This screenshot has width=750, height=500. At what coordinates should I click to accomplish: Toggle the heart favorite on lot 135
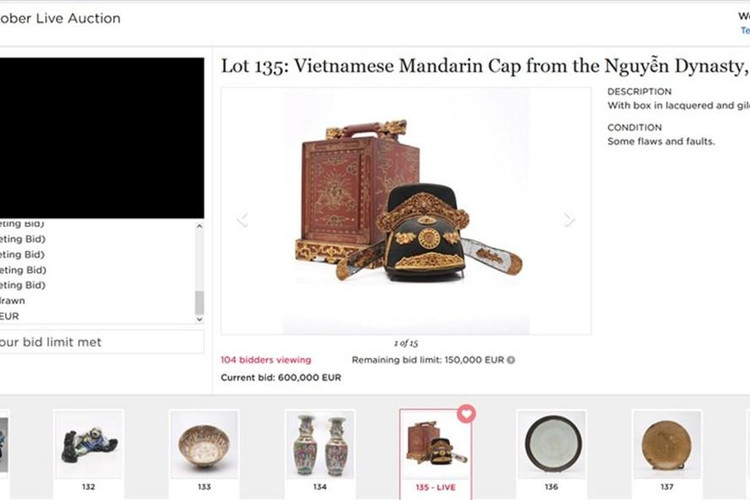(466, 413)
